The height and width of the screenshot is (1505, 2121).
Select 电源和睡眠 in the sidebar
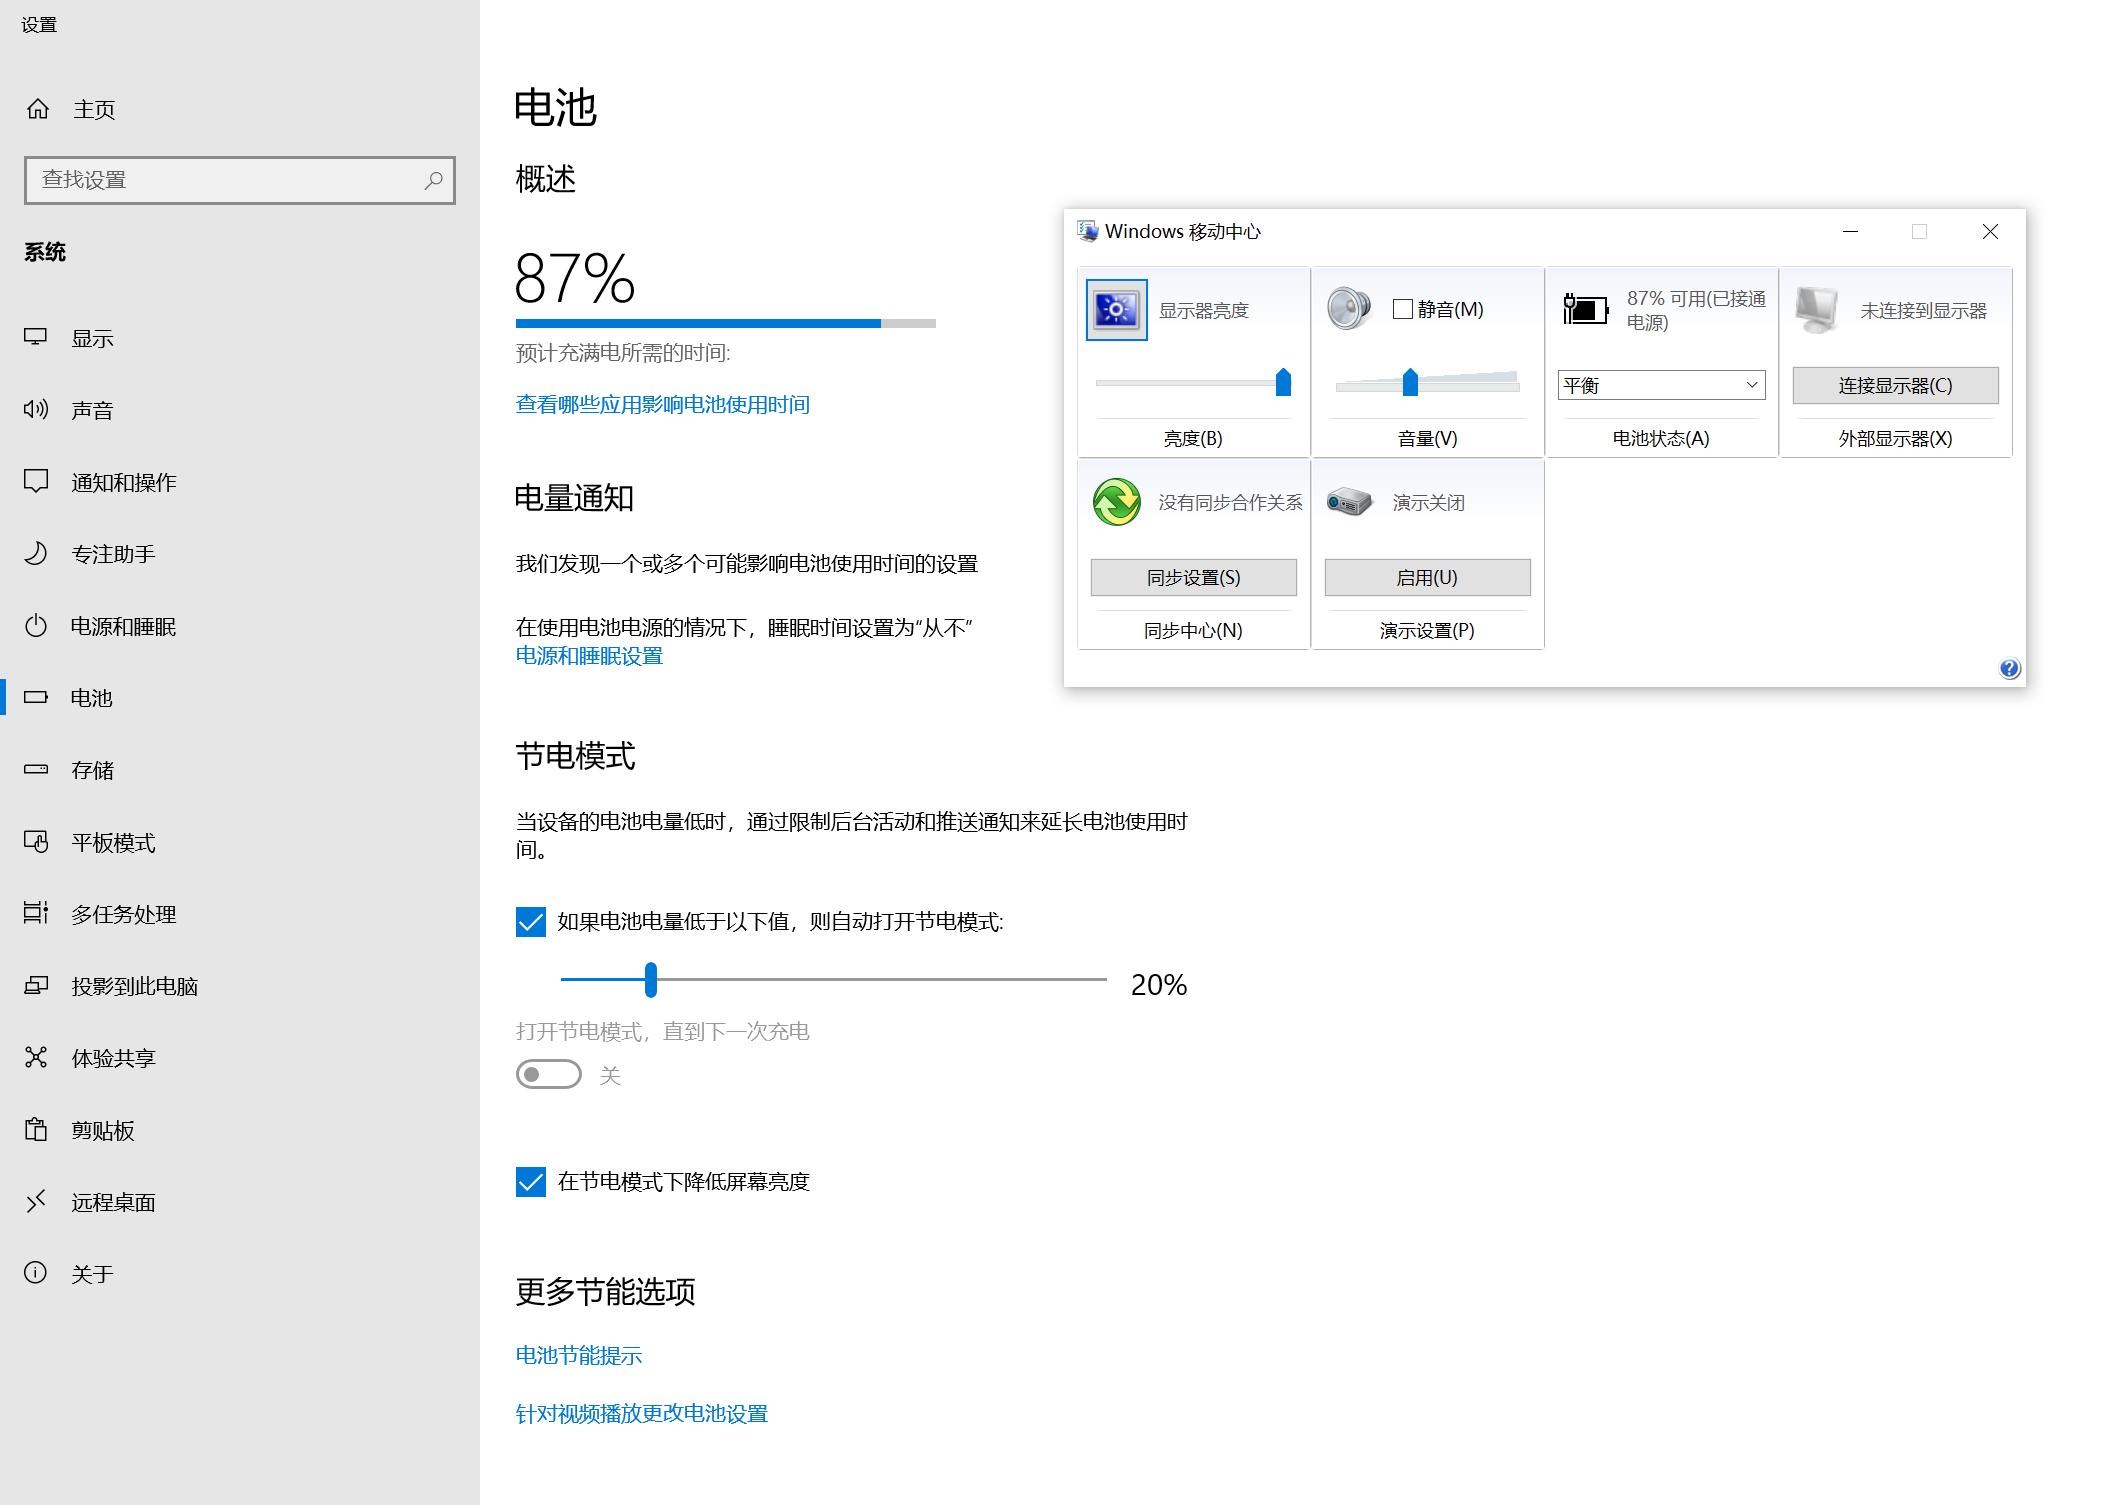pos(122,626)
